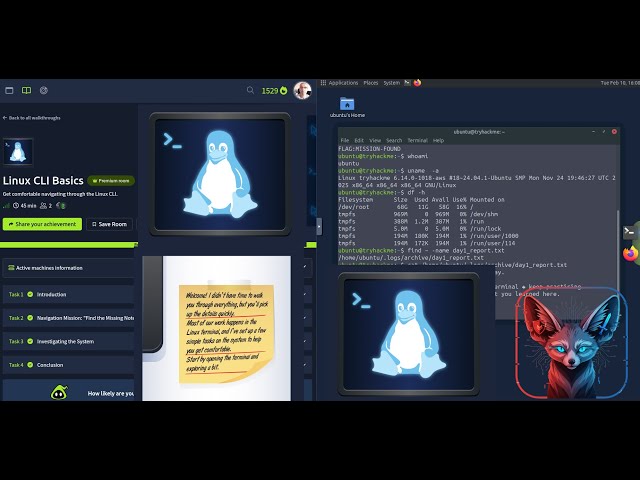This screenshot has height=480, width=640.
Task: Click the split-view collapse handle
Action: (x=319, y=227)
